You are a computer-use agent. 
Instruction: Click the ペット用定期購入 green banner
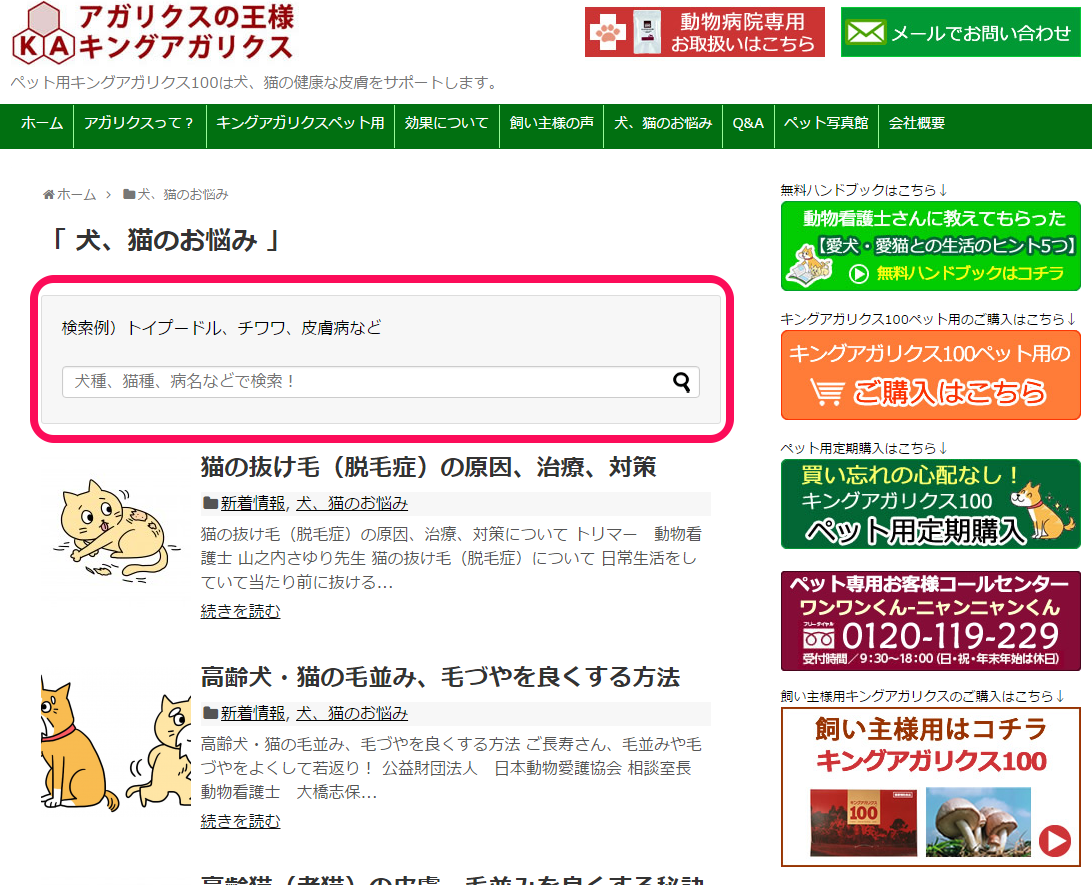930,504
